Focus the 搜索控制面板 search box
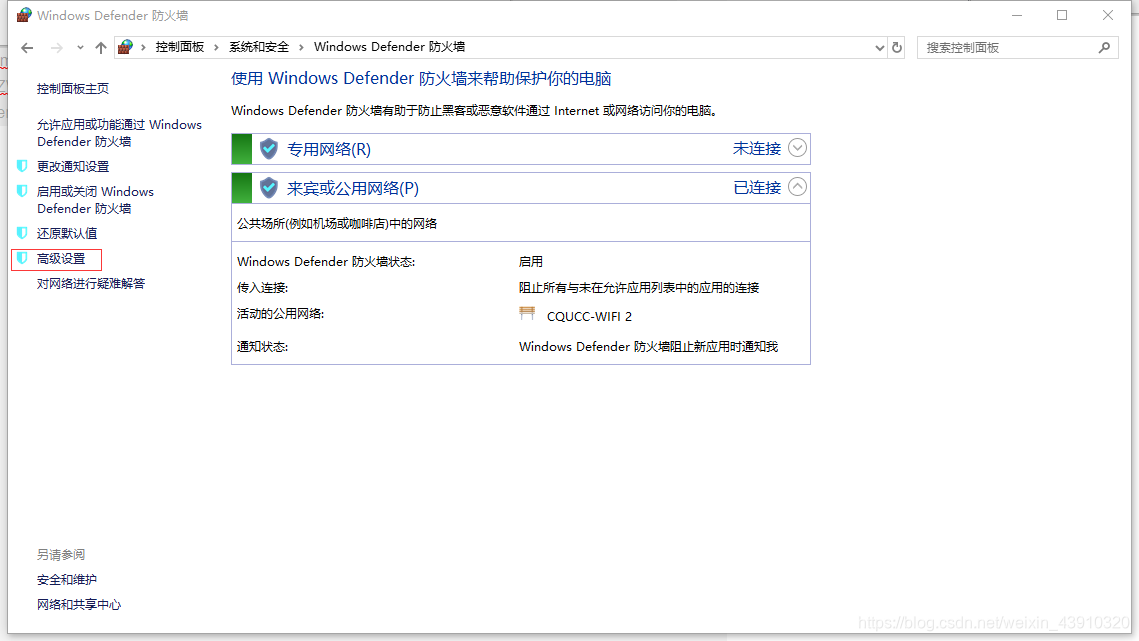This screenshot has height=641, width=1139. pyautogui.click(x=1018, y=47)
